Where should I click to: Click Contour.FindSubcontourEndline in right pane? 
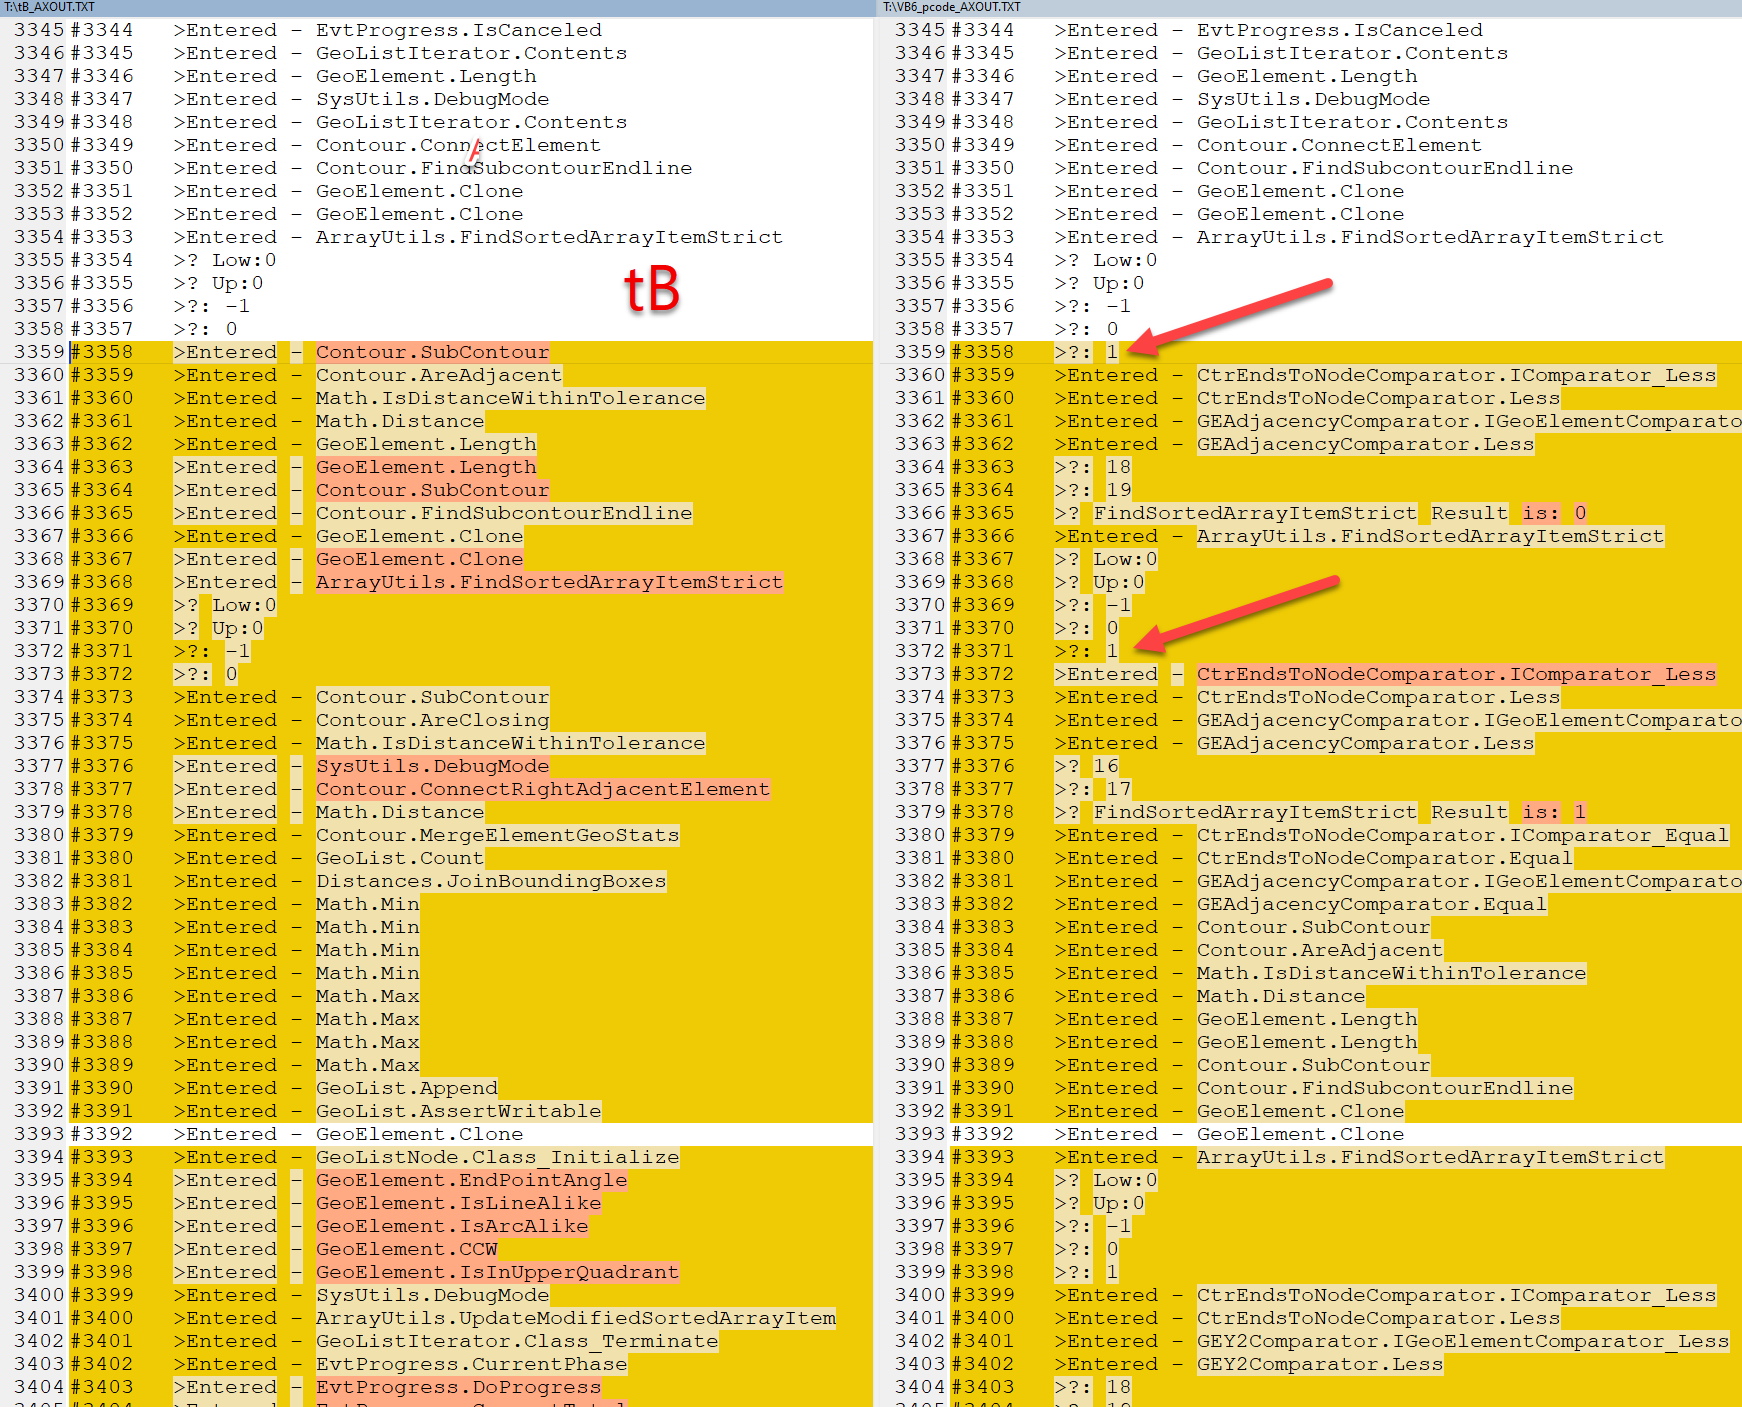point(1385,1088)
